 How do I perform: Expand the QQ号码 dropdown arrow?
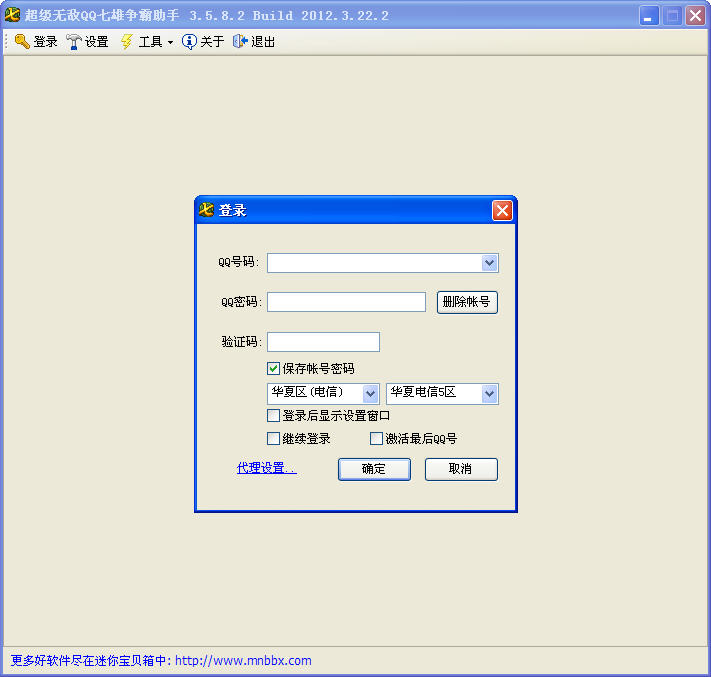[489, 263]
